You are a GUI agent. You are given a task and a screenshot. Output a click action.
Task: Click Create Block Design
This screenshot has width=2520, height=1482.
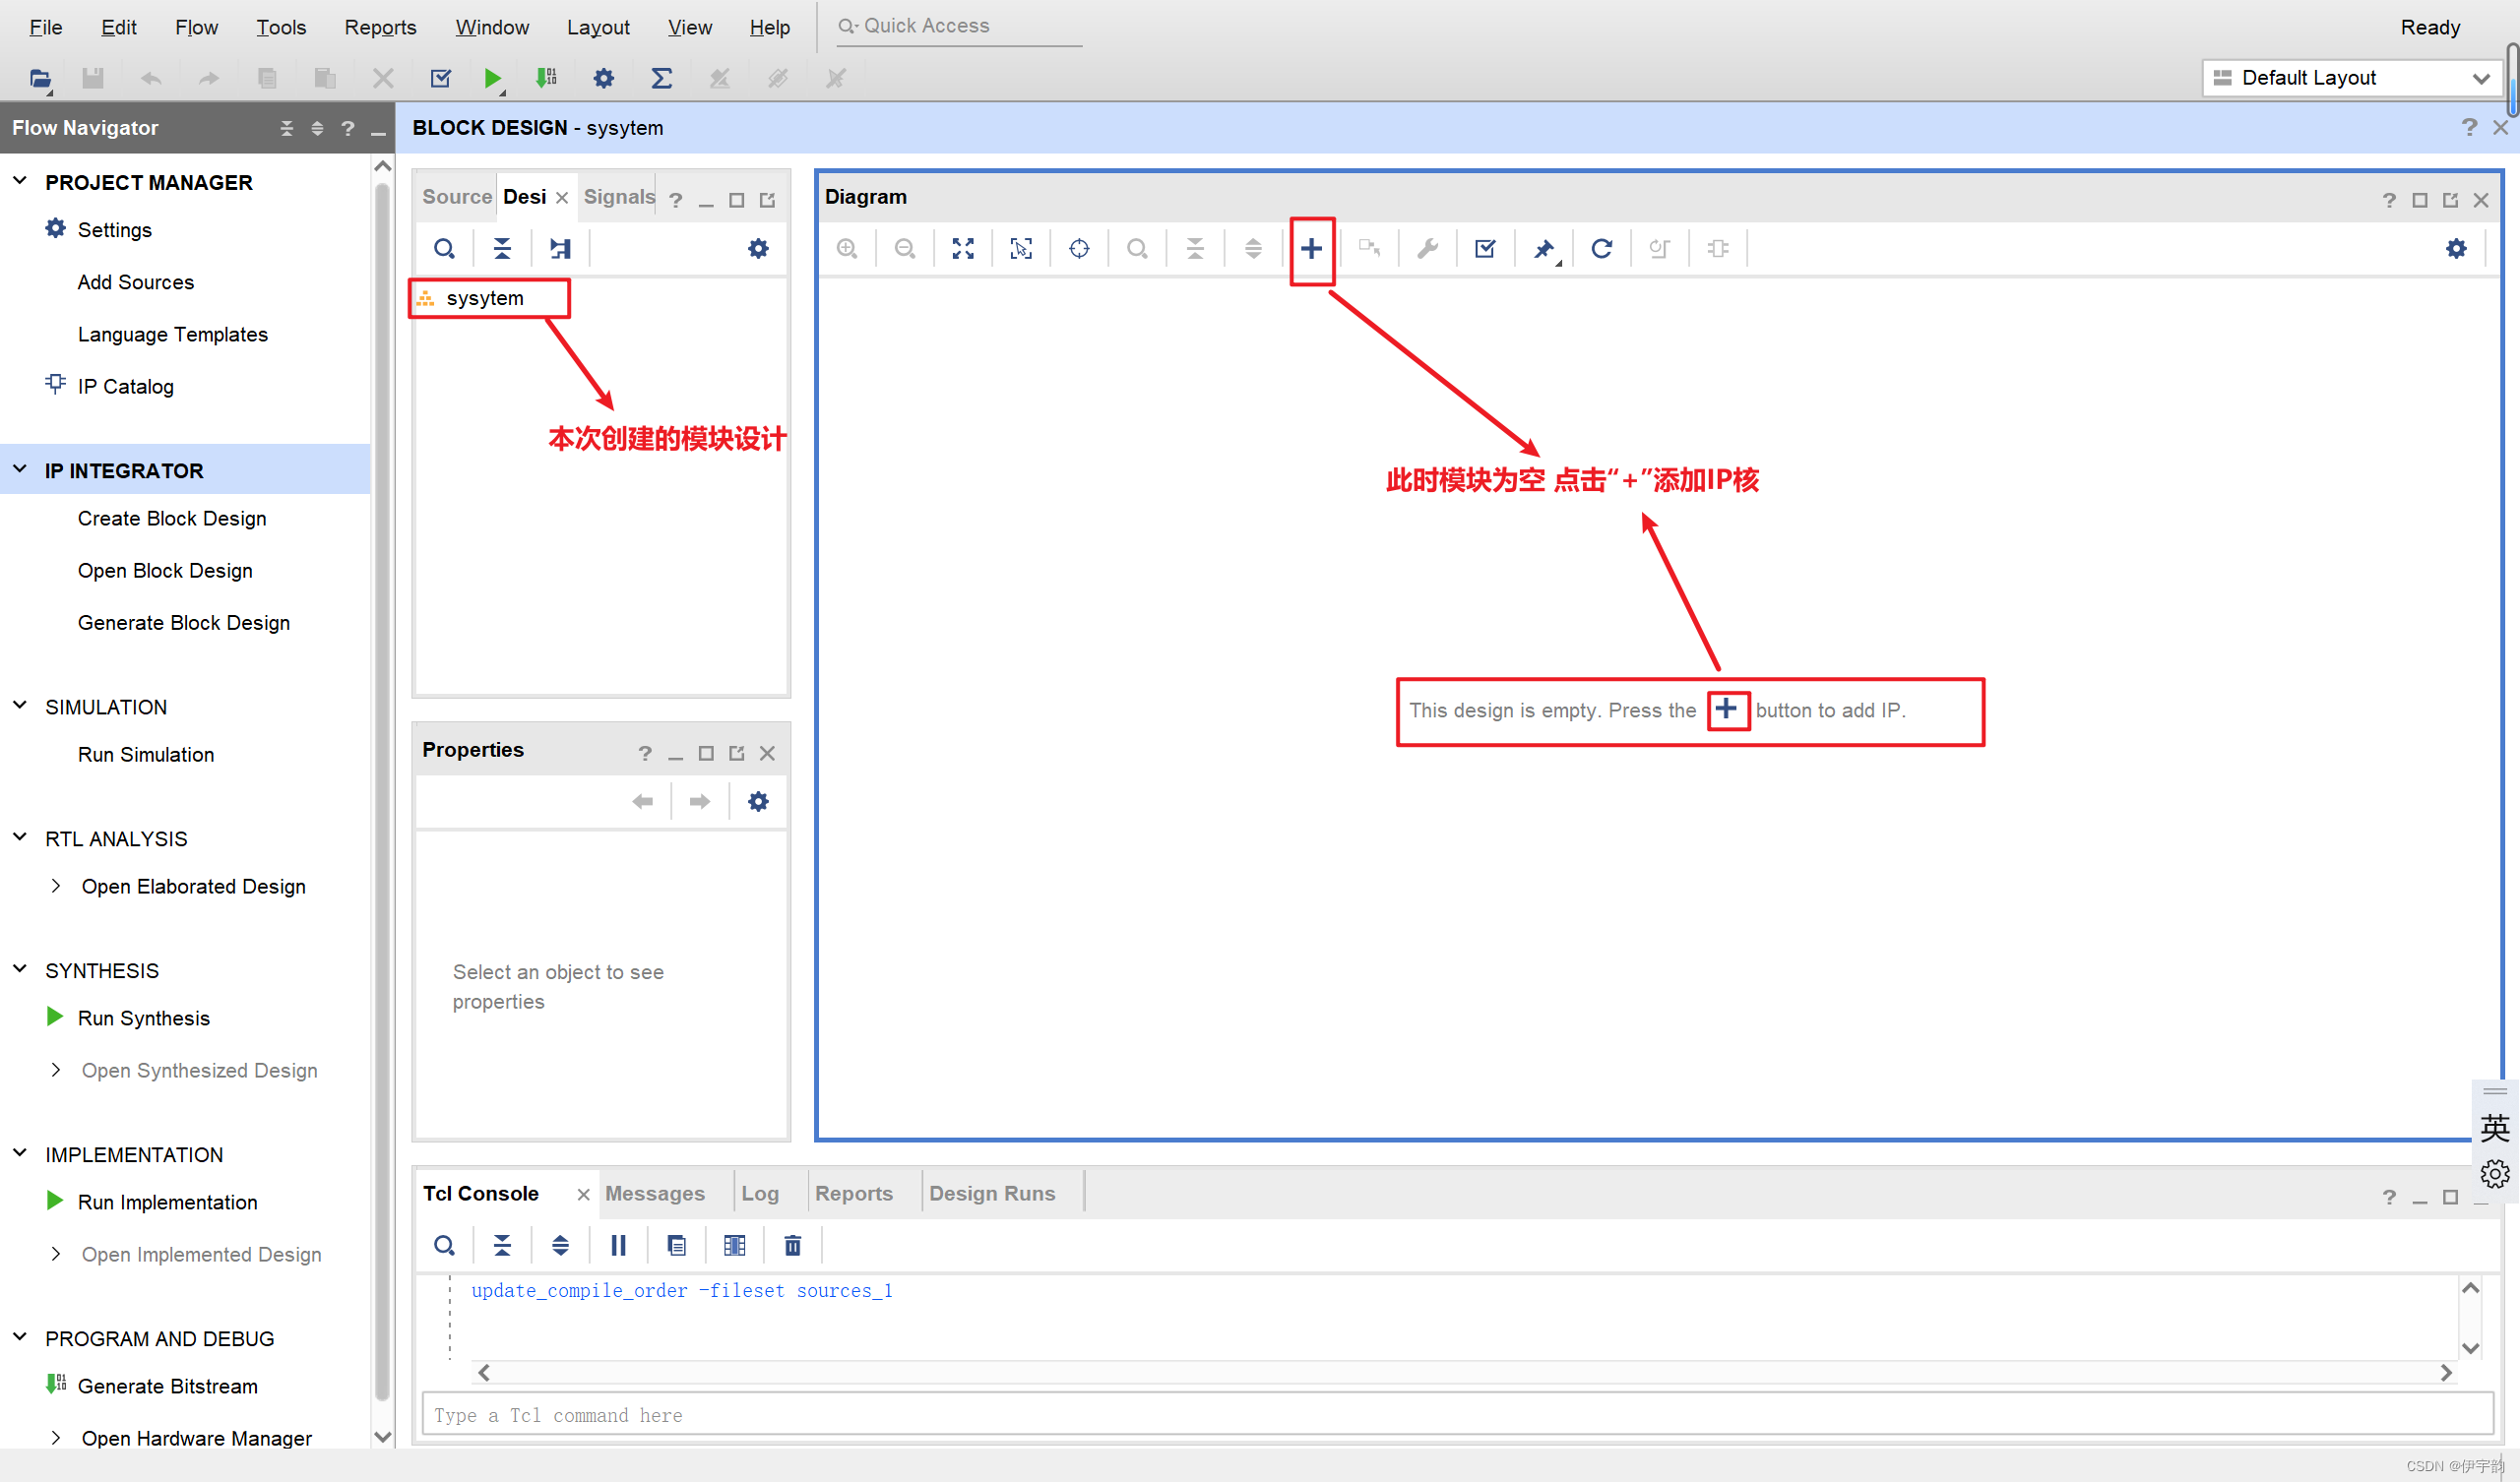pos(172,518)
